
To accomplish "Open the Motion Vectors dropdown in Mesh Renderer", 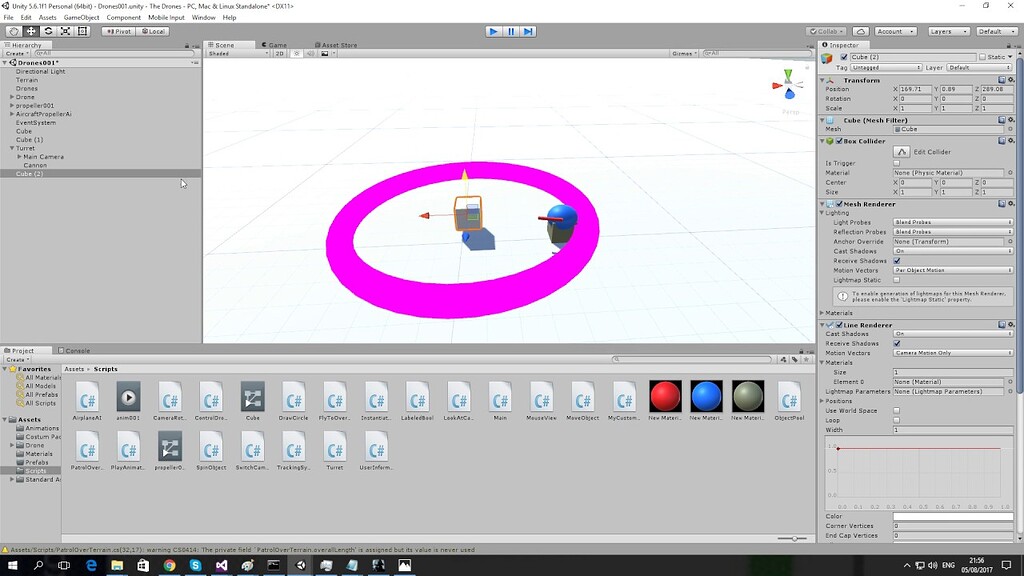I will click(x=950, y=270).
